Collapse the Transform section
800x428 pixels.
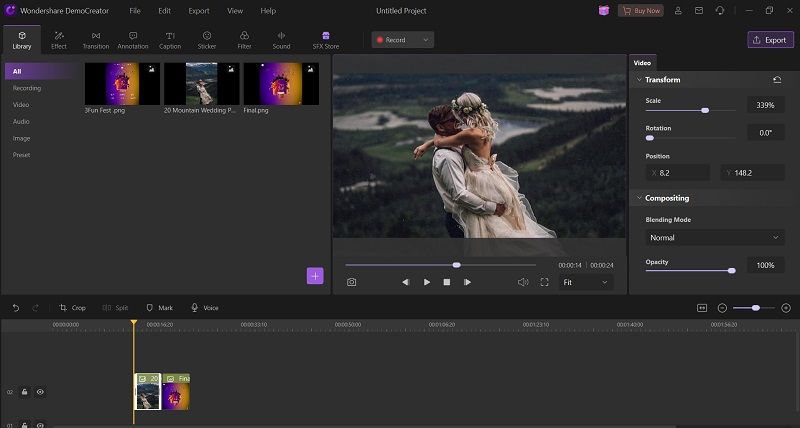click(639, 80)
